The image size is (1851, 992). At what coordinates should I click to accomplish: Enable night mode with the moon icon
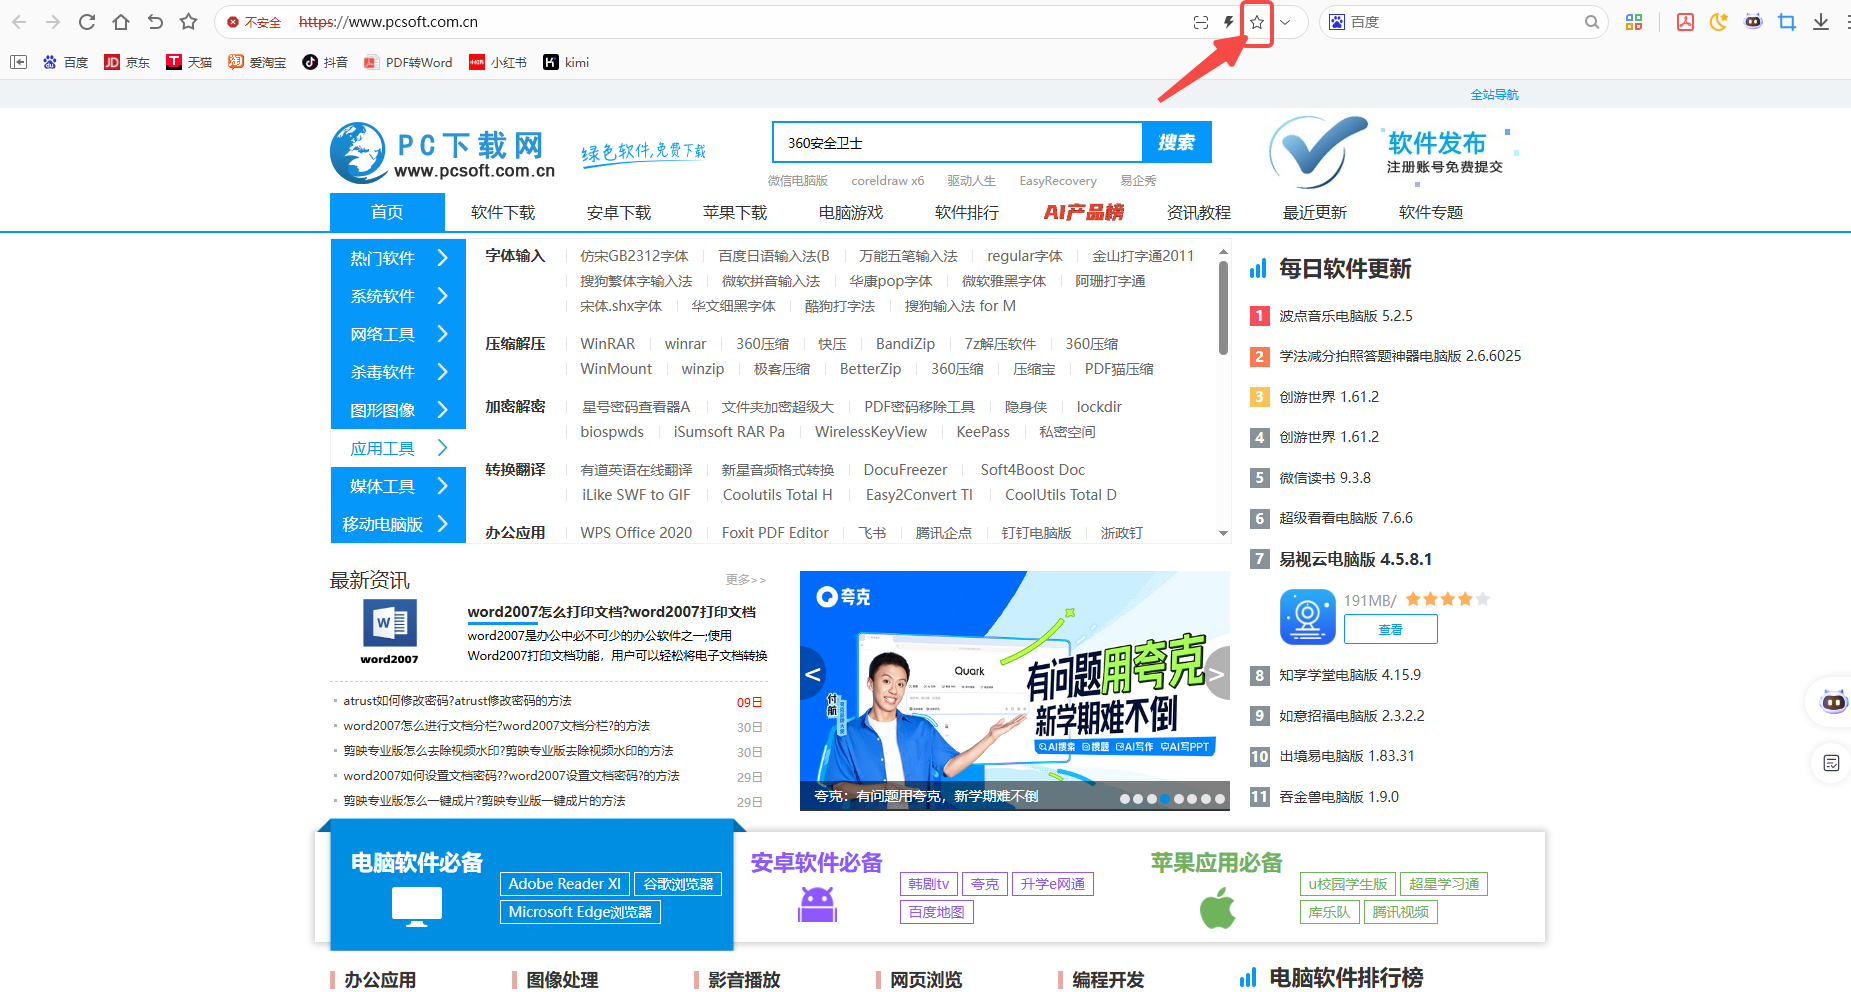tap(1719, 21)
